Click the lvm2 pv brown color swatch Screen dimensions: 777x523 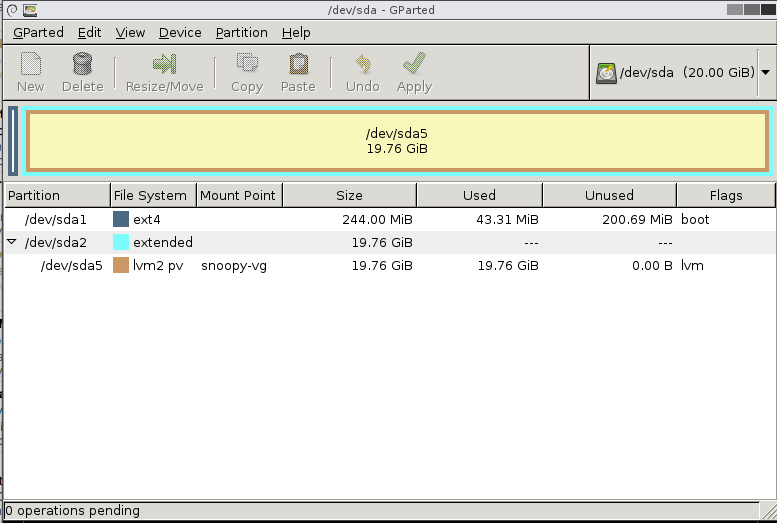[x=121, y=265]
